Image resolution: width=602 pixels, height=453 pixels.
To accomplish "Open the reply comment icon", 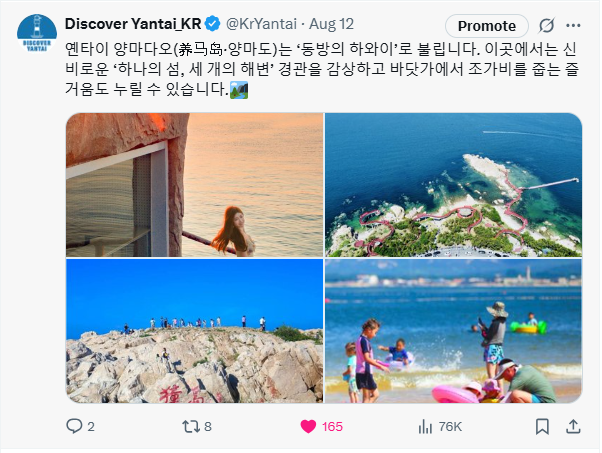I will [x=74, y=426].
